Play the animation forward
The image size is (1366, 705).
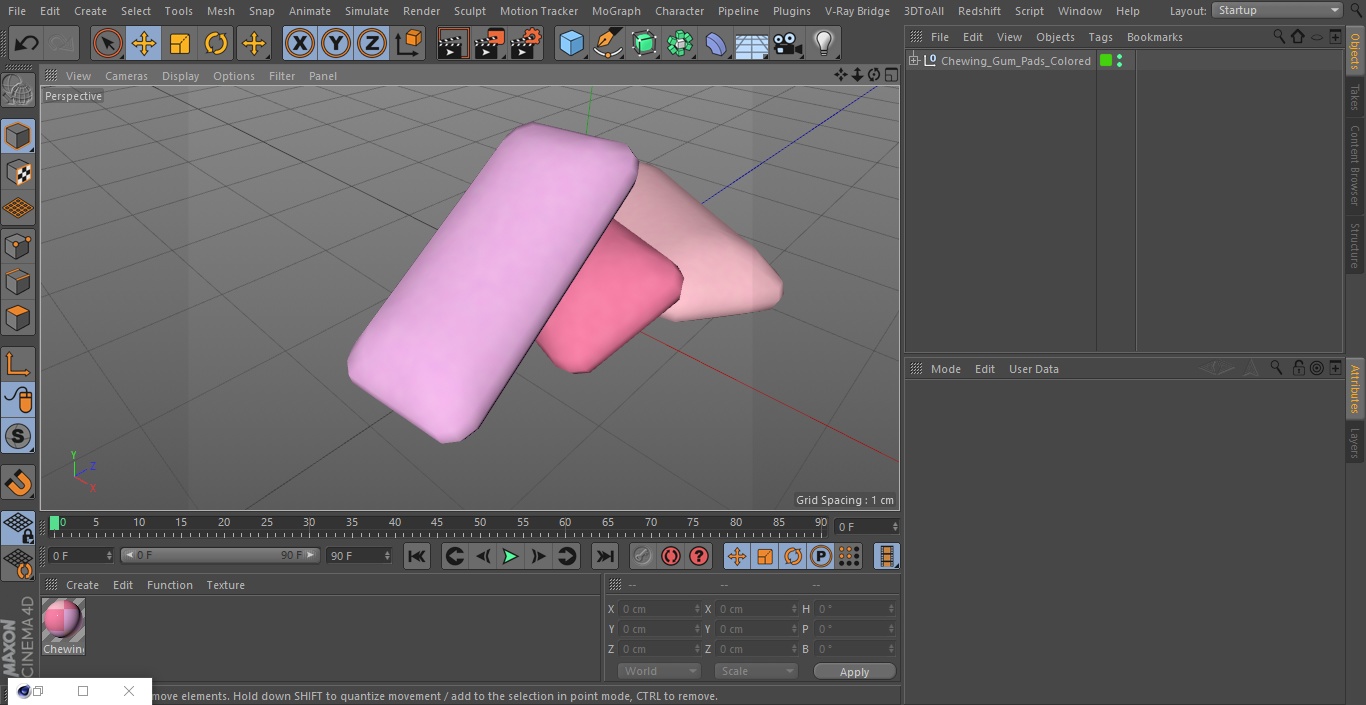click(x=510, y=556)
